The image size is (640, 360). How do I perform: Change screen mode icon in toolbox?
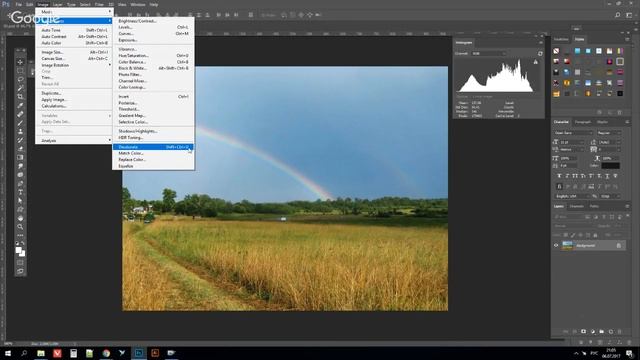click(20, 271)
